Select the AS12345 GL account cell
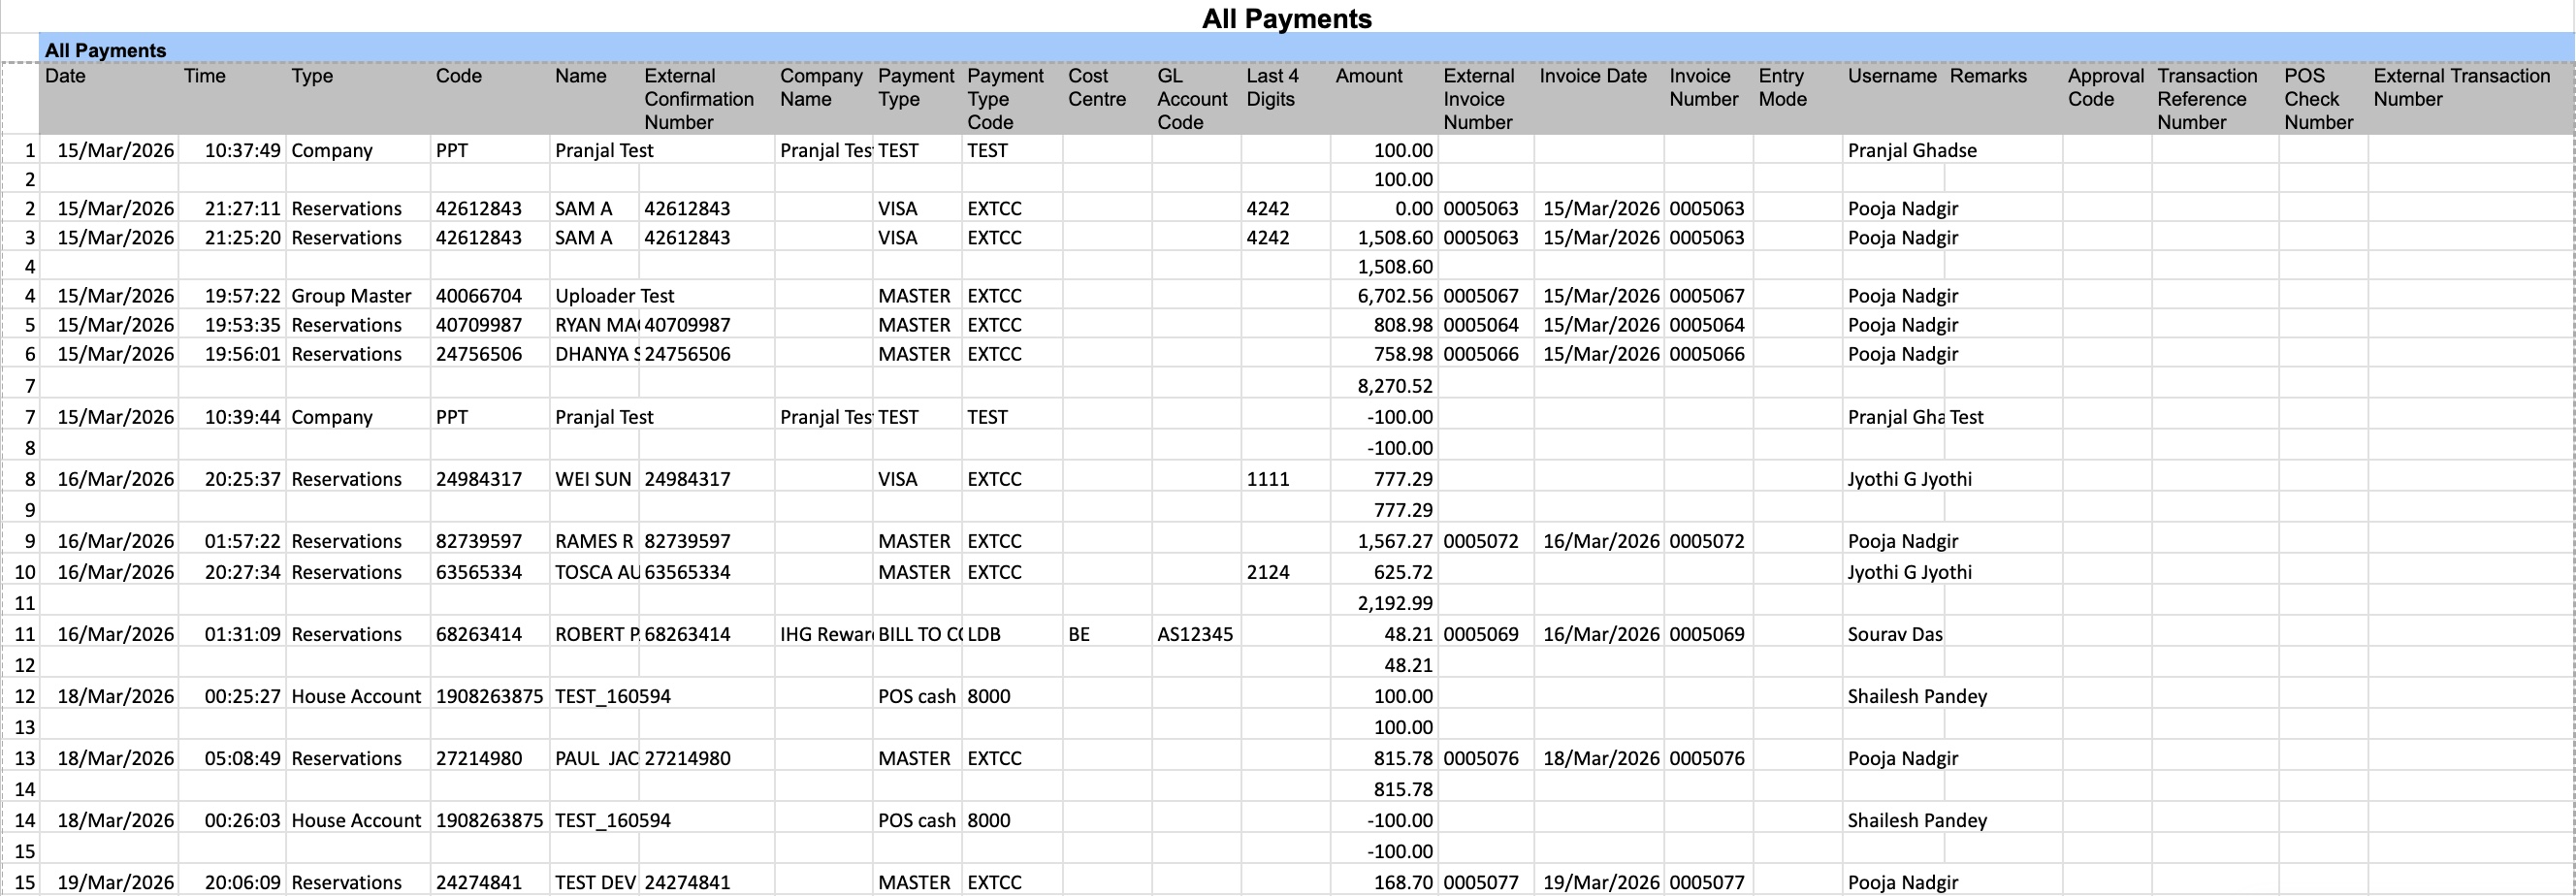2576x896 pixels. pyautogui.click(x=1195, y=634)
